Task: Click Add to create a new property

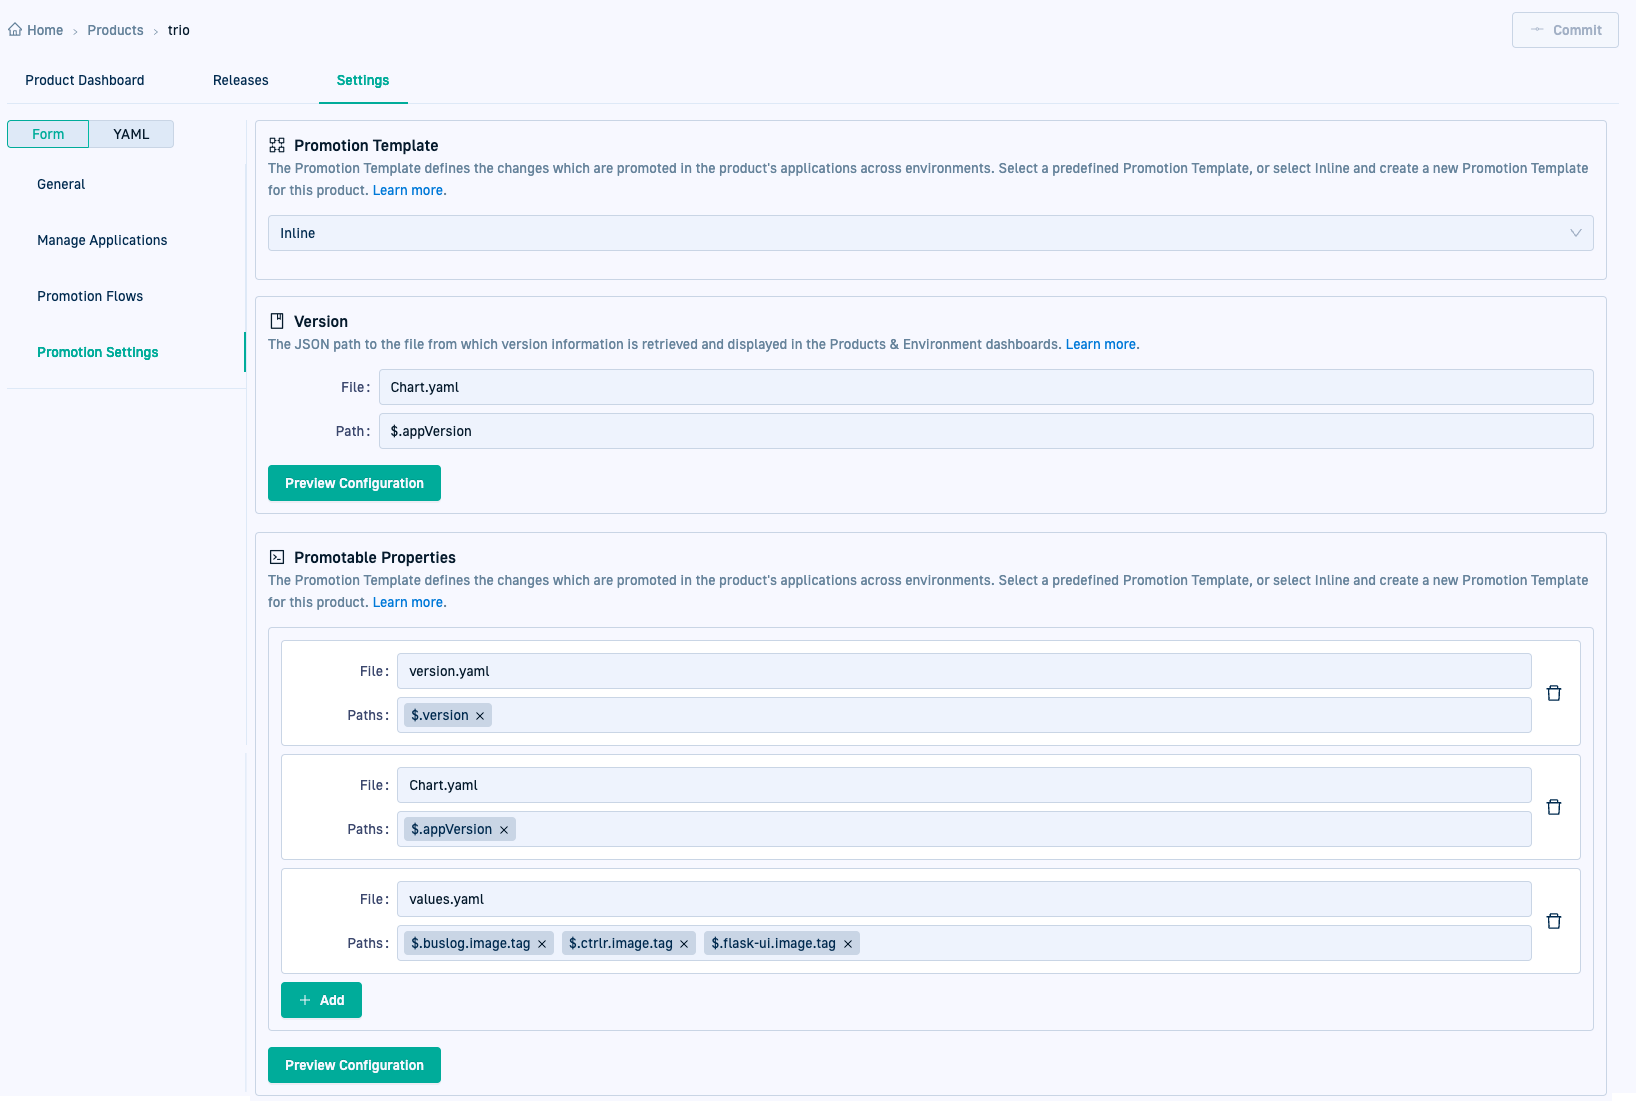Action: tap(321, 1000)
